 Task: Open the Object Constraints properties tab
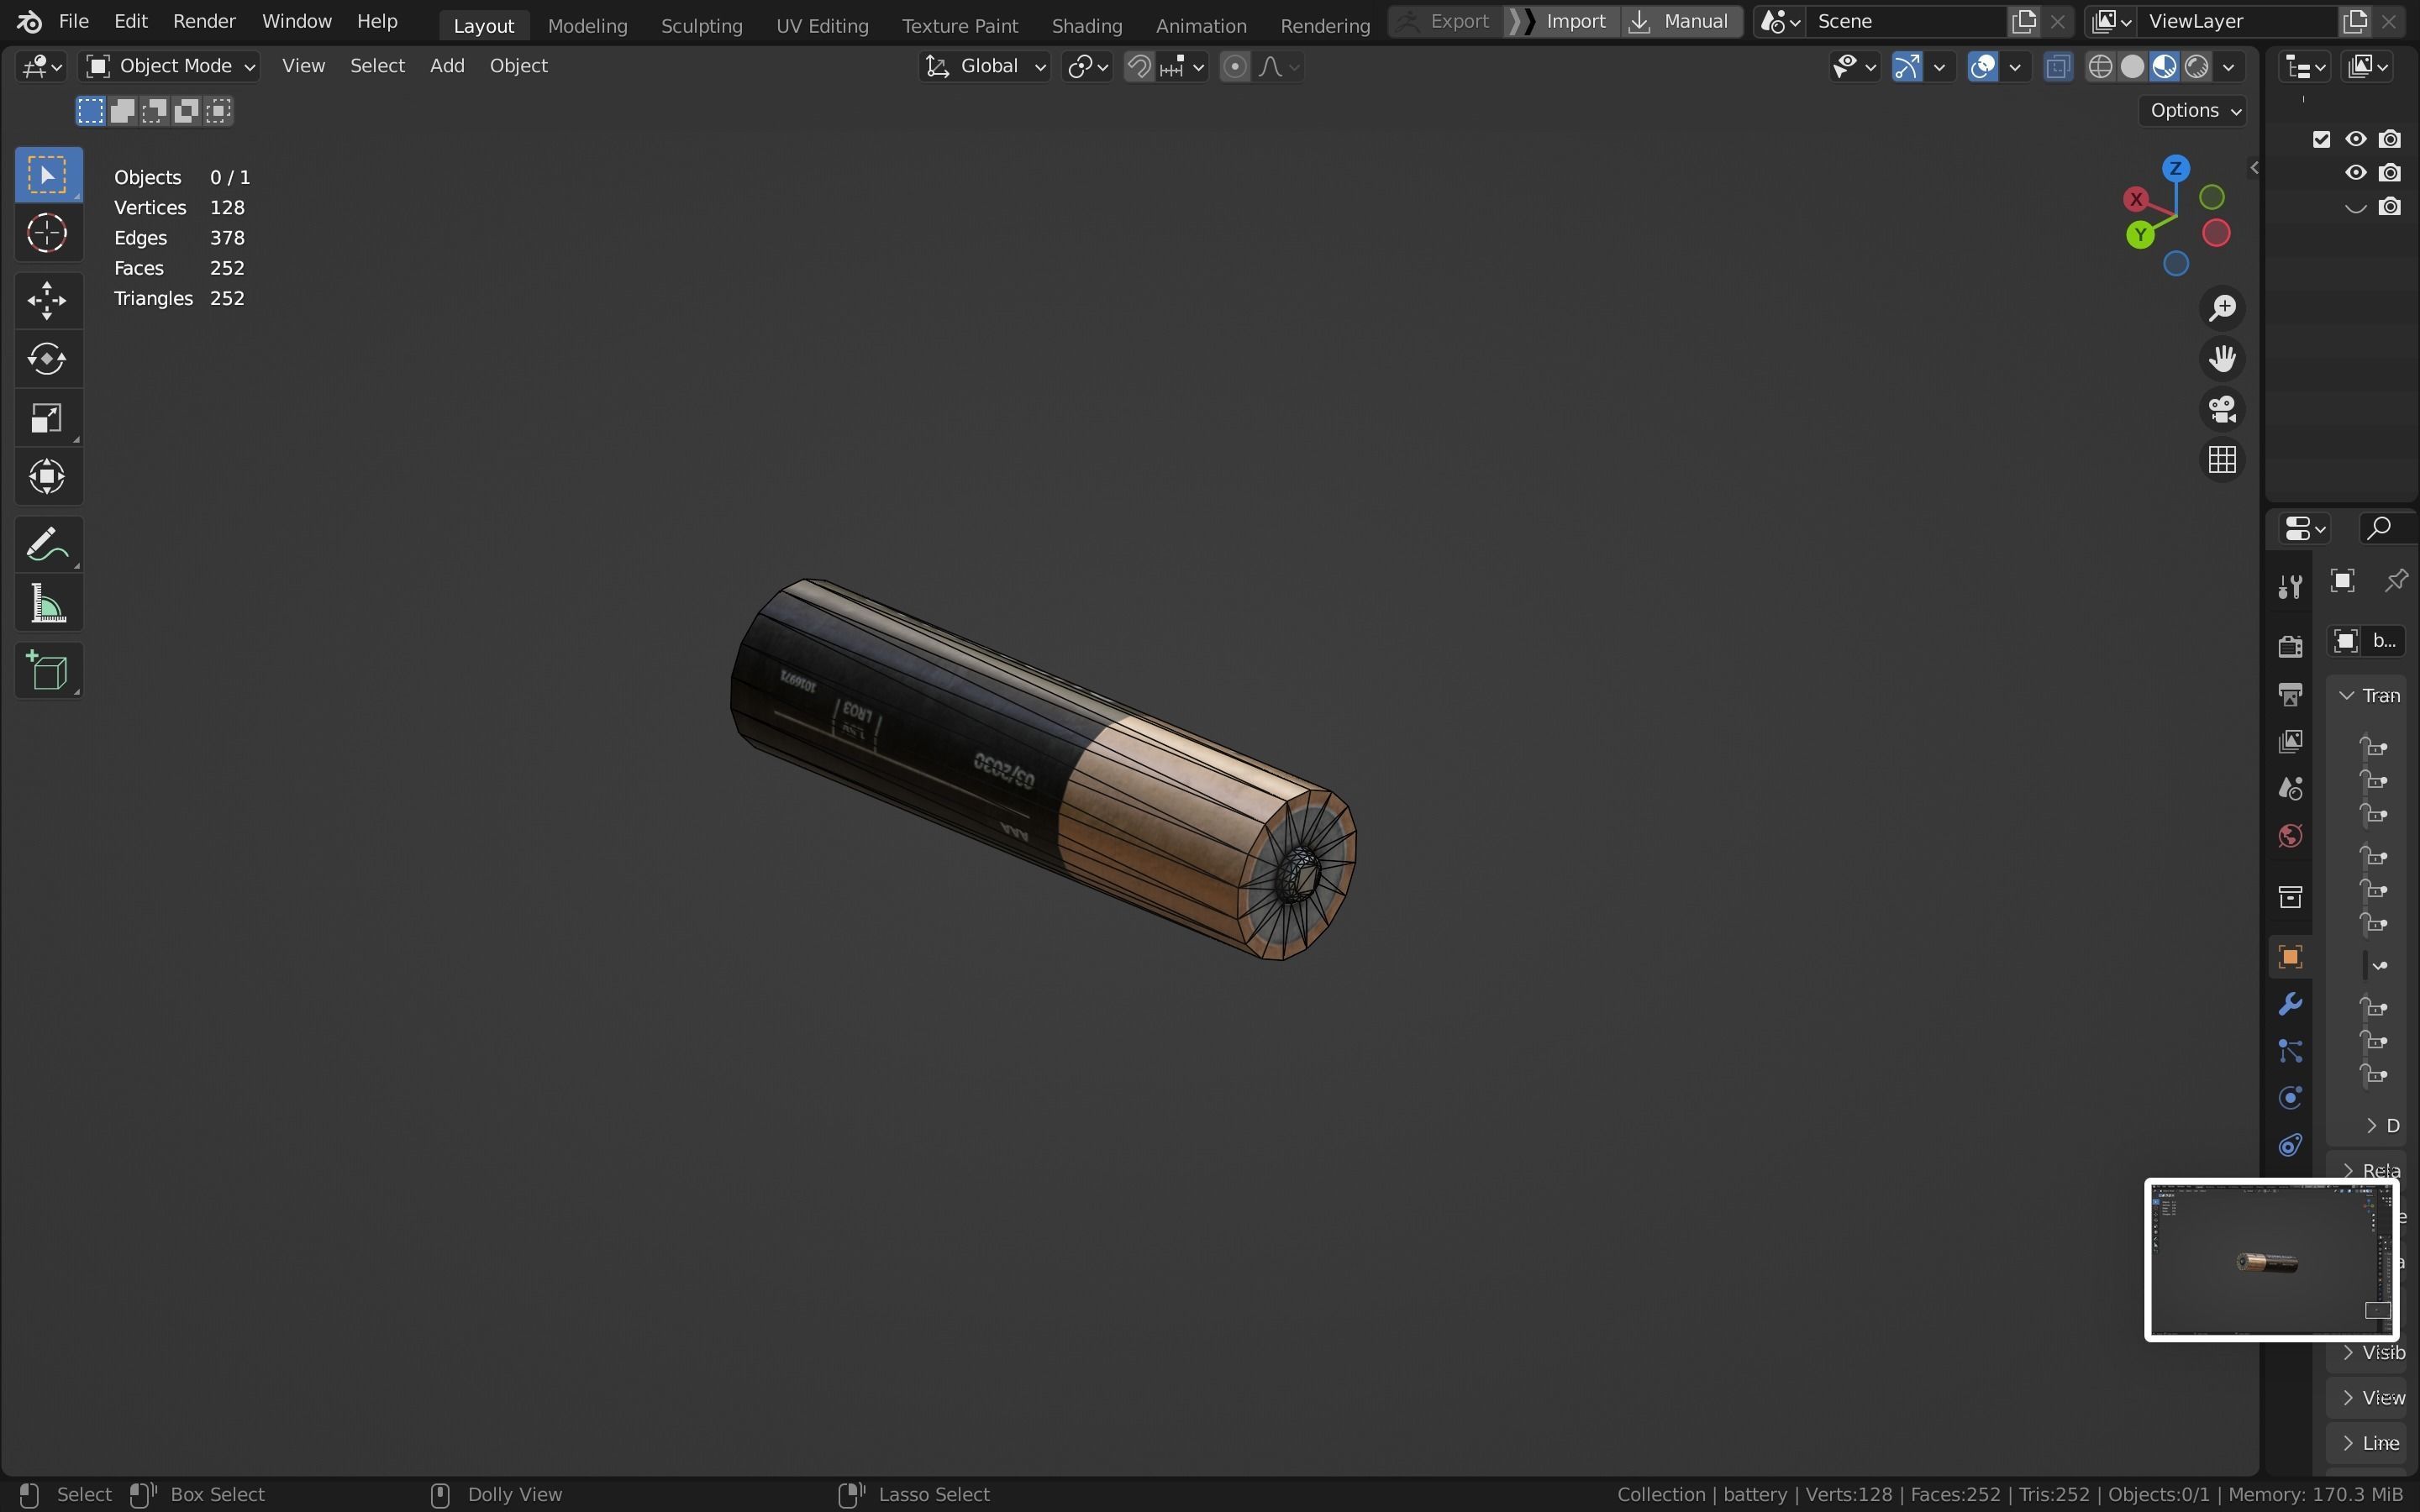[x=2290, y=1145]
